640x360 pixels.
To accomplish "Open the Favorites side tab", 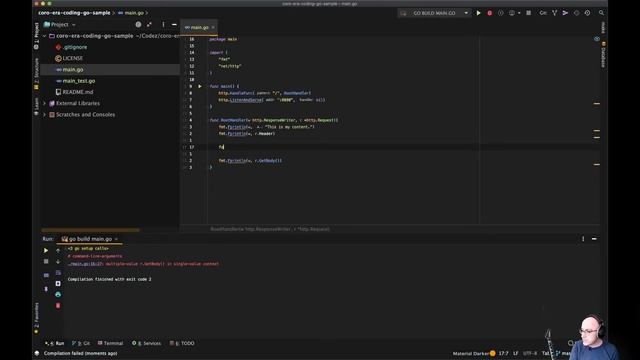I will (36, 318).
